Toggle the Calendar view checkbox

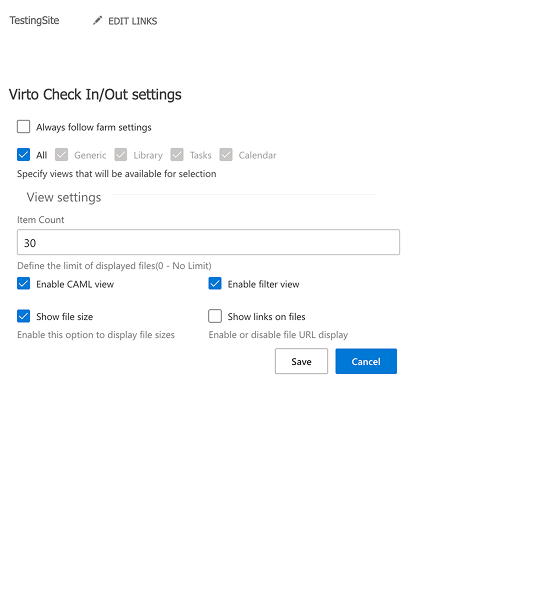click(226, 155)
